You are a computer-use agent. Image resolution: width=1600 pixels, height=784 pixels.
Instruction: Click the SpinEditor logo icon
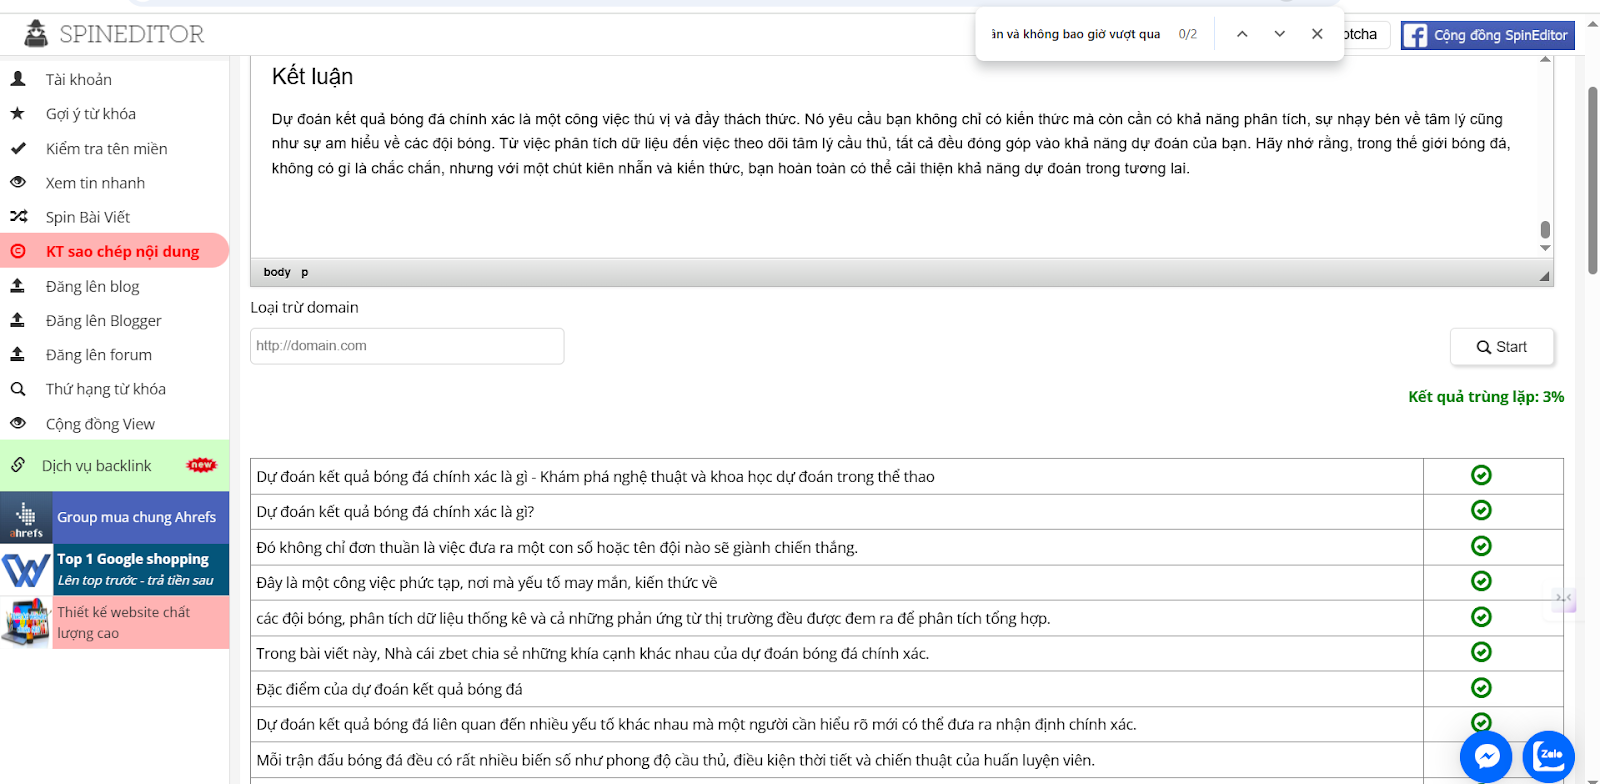[36, 34]
